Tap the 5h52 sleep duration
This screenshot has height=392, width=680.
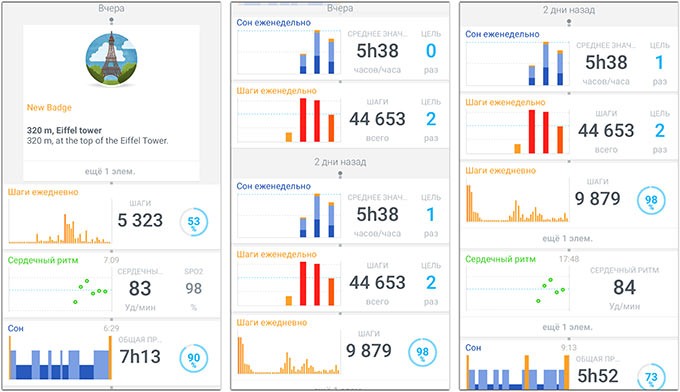coord(598,376)
